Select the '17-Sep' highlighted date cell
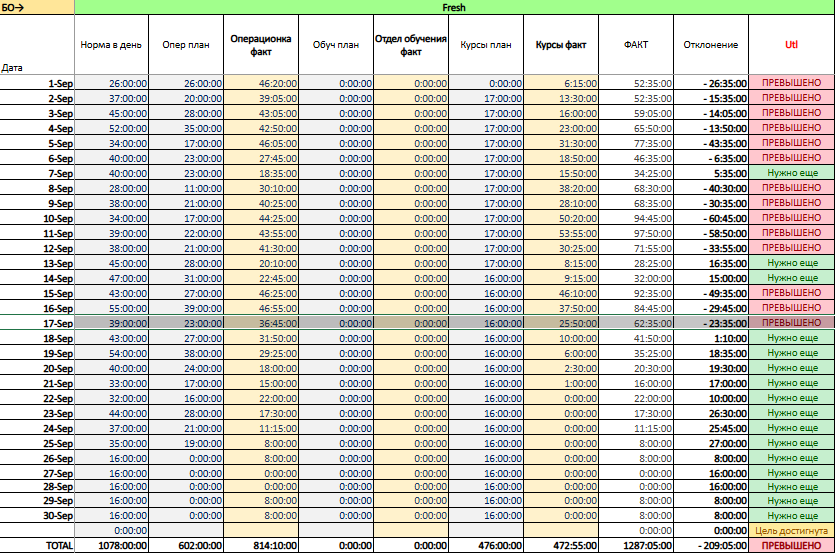The height and width of the screenshot is (553, 835). point(37,323)
